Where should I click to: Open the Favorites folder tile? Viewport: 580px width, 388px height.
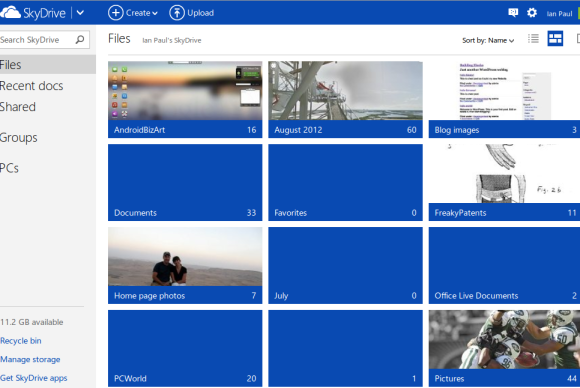(345, 182)
